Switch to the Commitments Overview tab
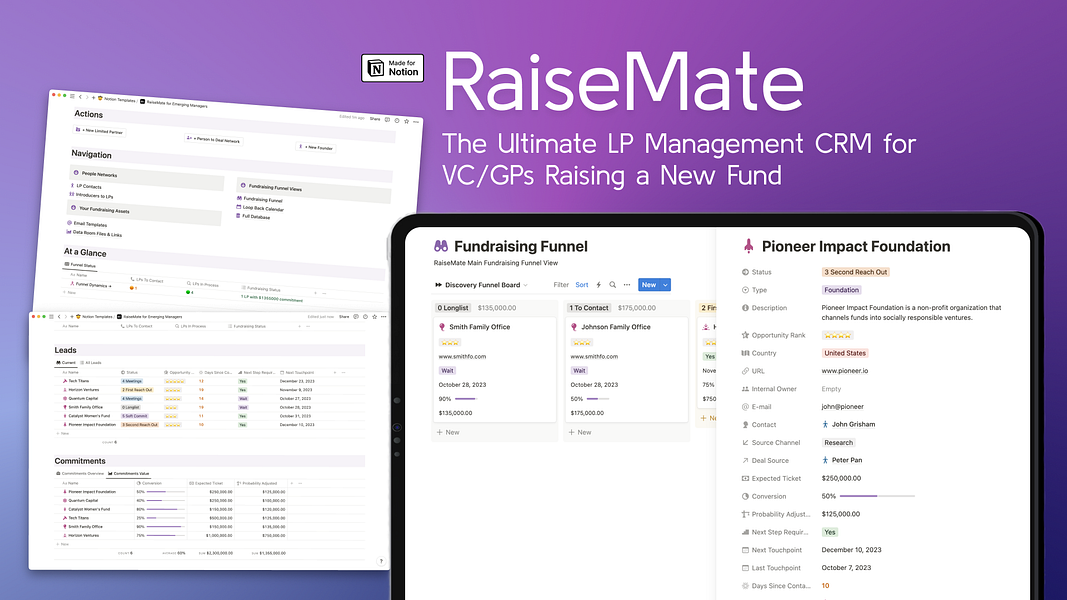Viewport: 1067px width, 600px height. 80,473
